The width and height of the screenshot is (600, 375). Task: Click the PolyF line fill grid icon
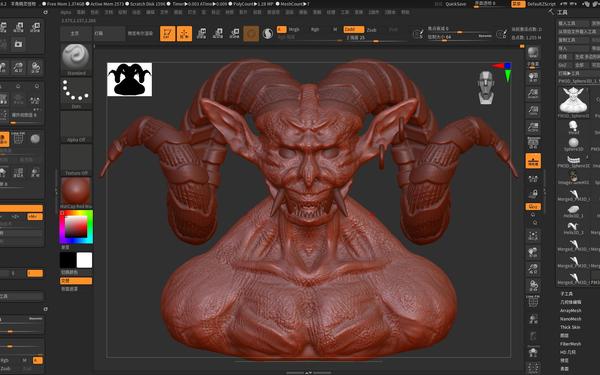pyautogui.click(x=533, y=302)
